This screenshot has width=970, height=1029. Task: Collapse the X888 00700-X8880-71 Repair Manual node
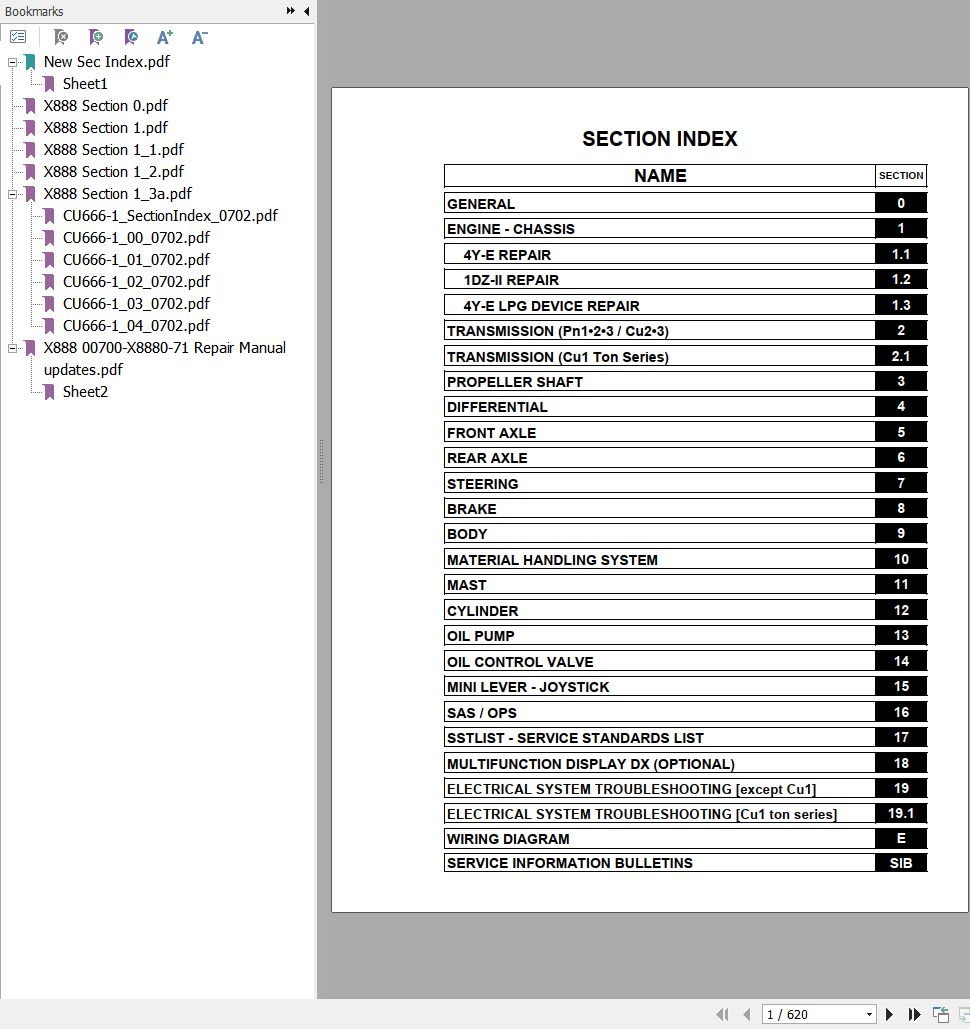coord(13,348)
